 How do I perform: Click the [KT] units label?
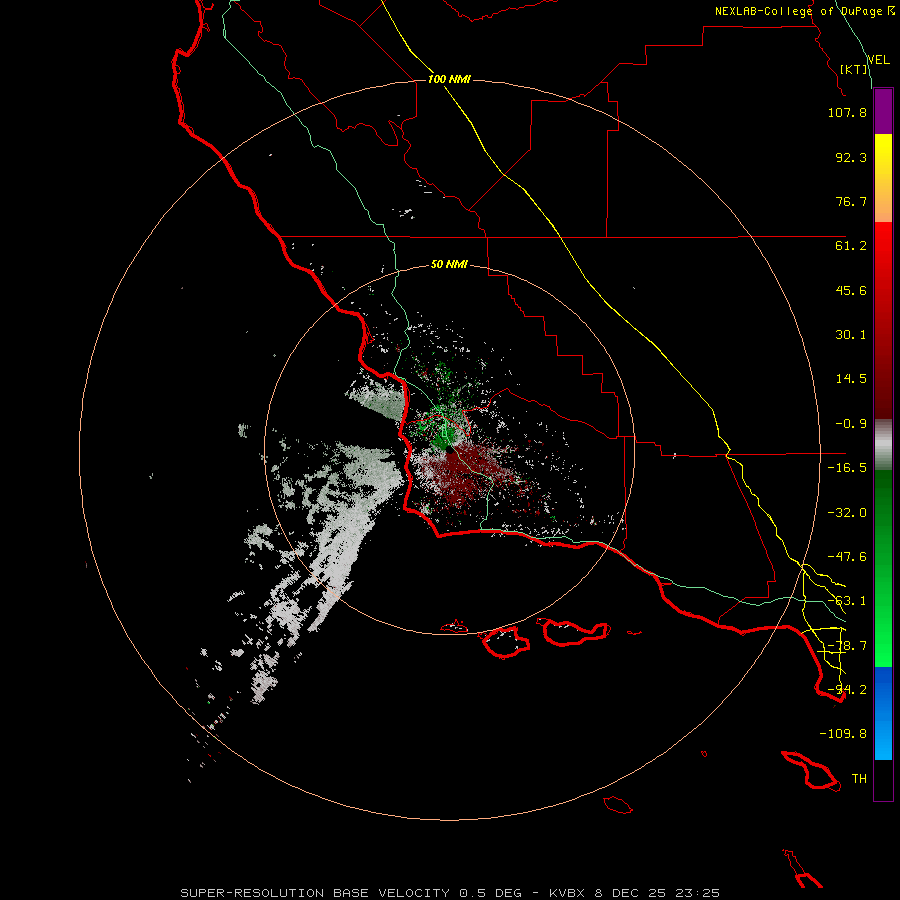(x=854, y=69)
